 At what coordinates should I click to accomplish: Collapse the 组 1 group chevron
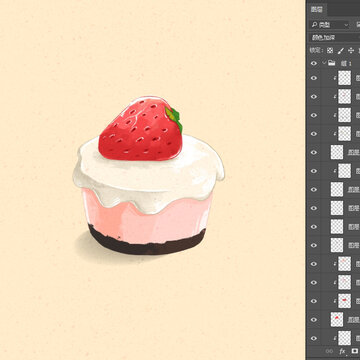324,63
